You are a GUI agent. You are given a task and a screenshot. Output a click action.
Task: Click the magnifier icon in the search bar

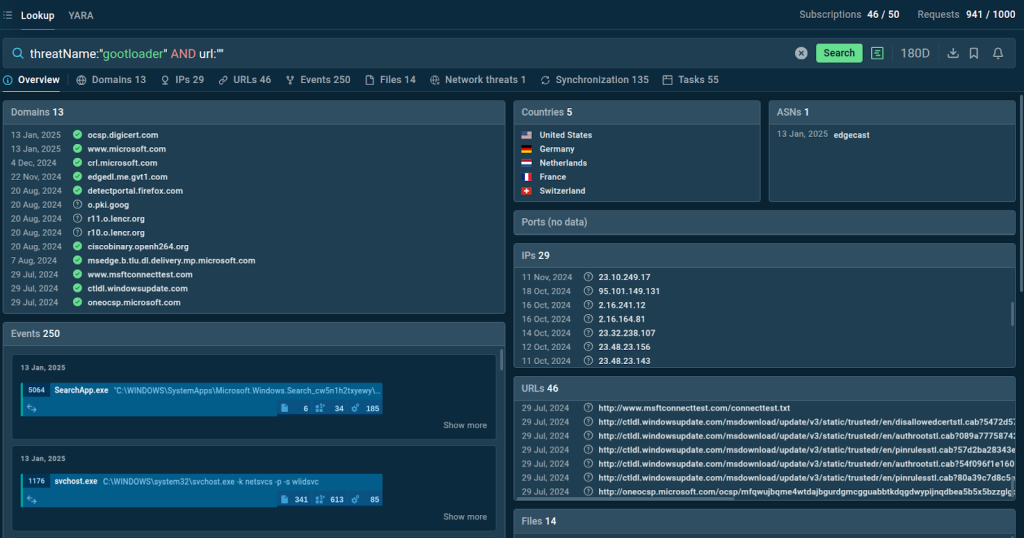(17, 53)
